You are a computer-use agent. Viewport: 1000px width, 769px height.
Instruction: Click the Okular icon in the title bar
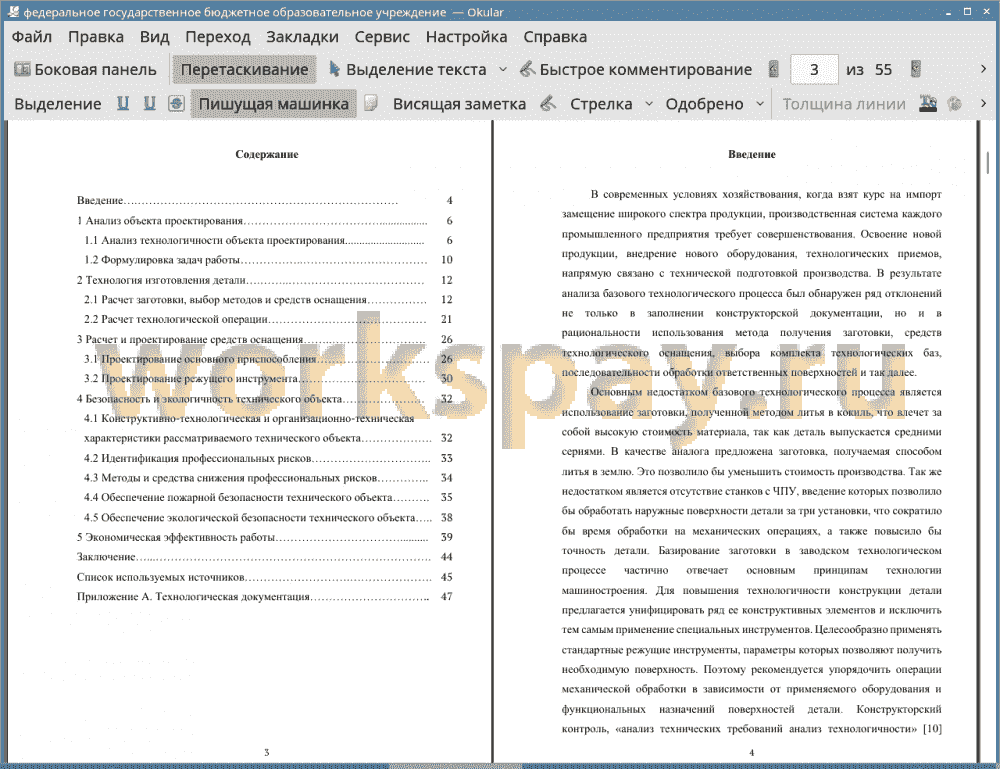(13, 11)
